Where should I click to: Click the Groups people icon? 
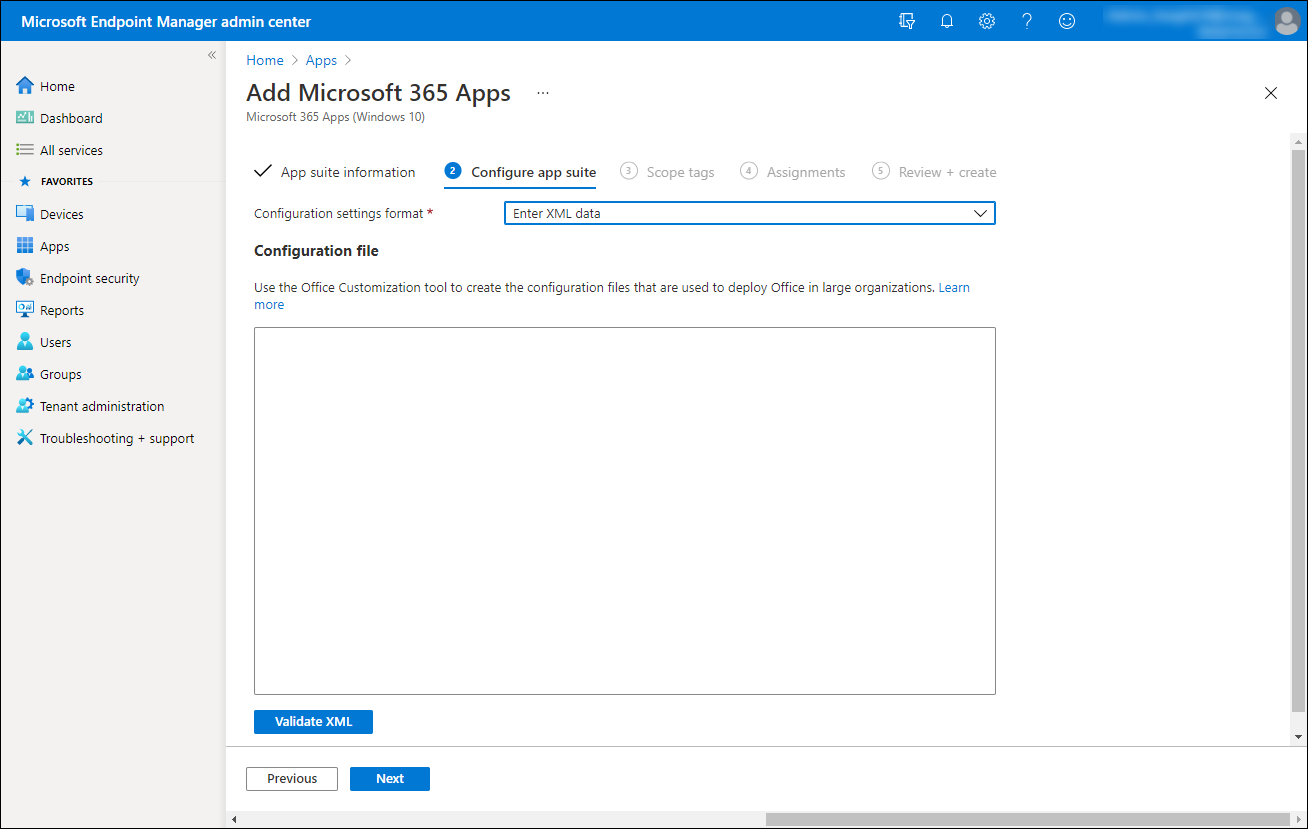25,374
